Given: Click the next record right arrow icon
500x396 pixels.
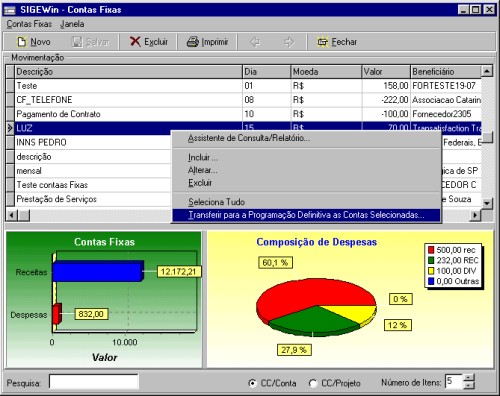Looking at the screenshot, I should tap(289, 42).
